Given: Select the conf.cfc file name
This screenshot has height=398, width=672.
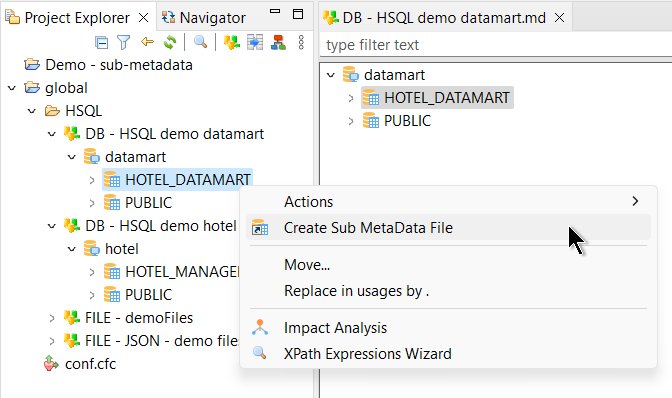Looking at the screenshot, I should click(90, 364).
